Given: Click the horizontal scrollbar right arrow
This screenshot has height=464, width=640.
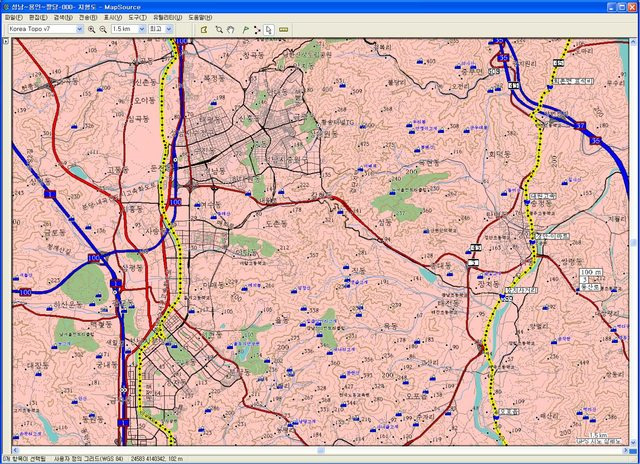Looking at the screenshot, I should [x=626, y=450].
